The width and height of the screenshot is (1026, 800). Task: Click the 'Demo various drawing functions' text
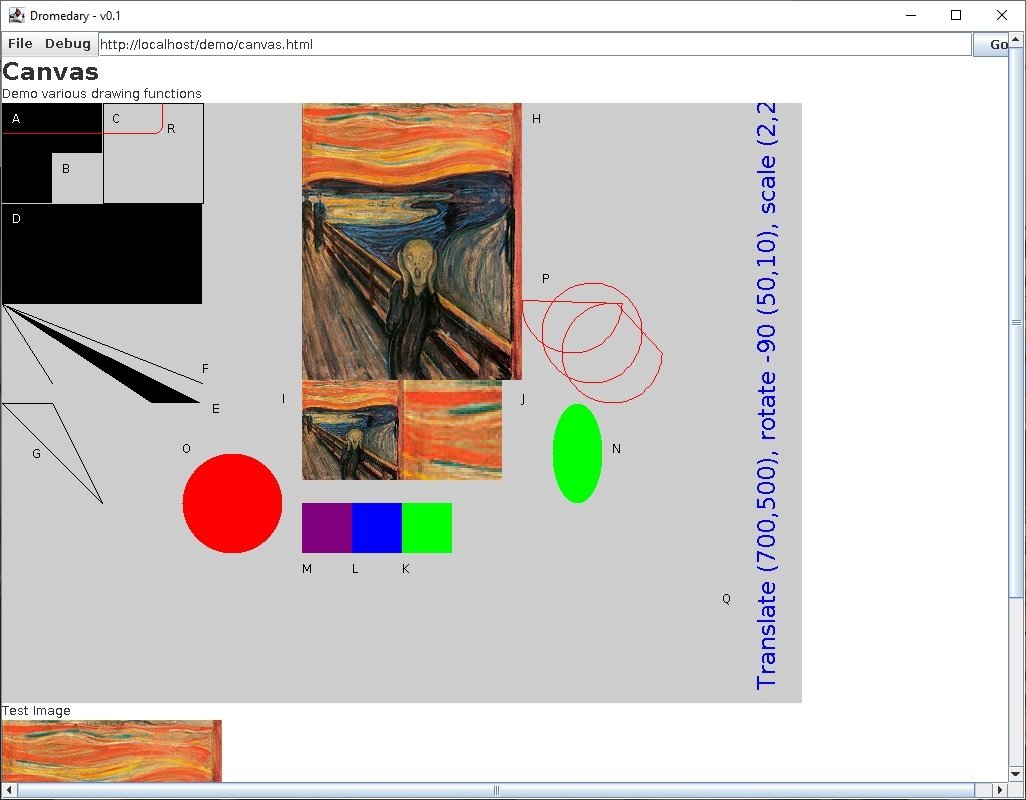click(102, 94)
